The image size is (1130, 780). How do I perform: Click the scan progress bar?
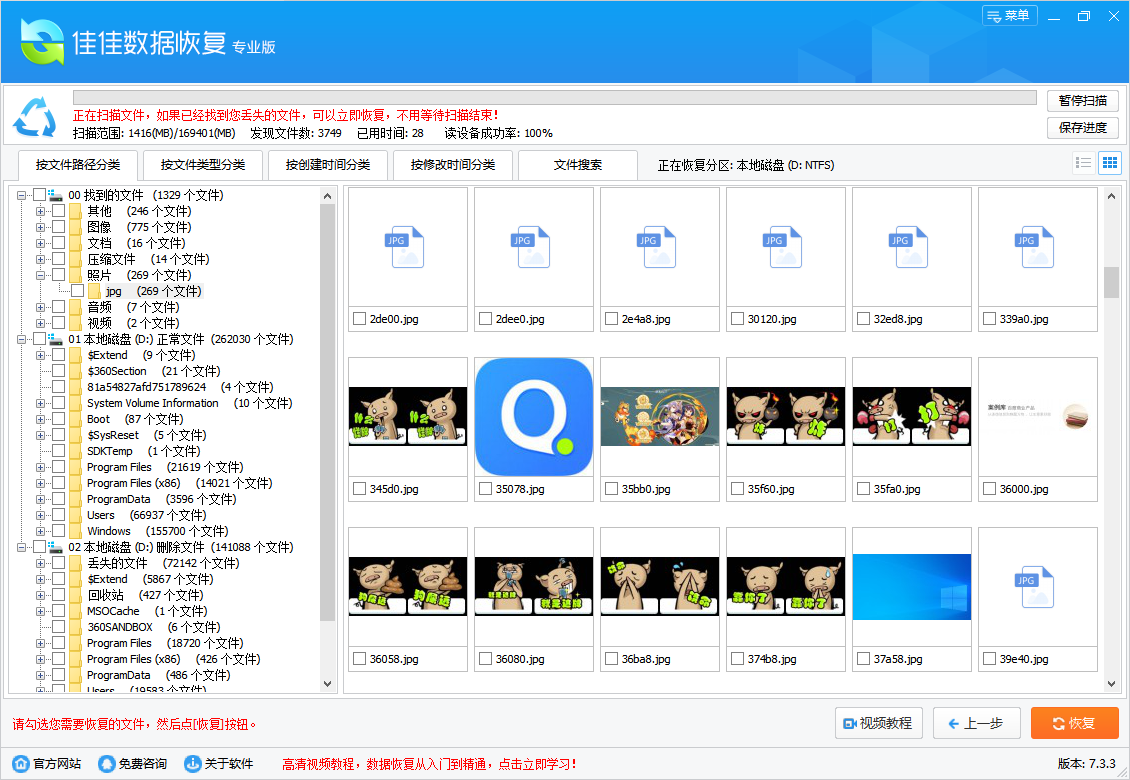pyautogui.click(x=550, y=97)
